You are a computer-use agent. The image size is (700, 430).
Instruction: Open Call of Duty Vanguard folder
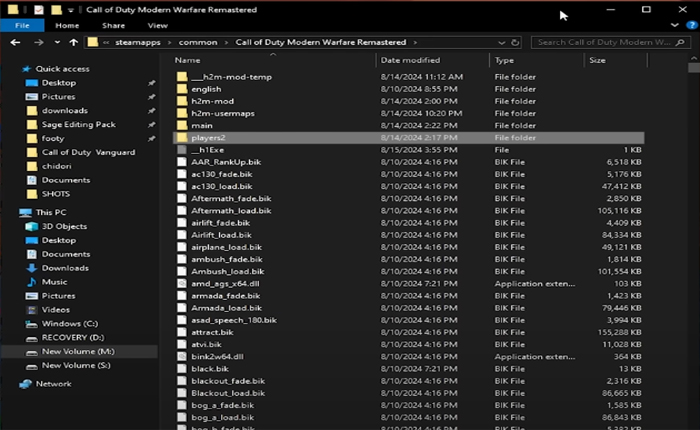(88, 152)
